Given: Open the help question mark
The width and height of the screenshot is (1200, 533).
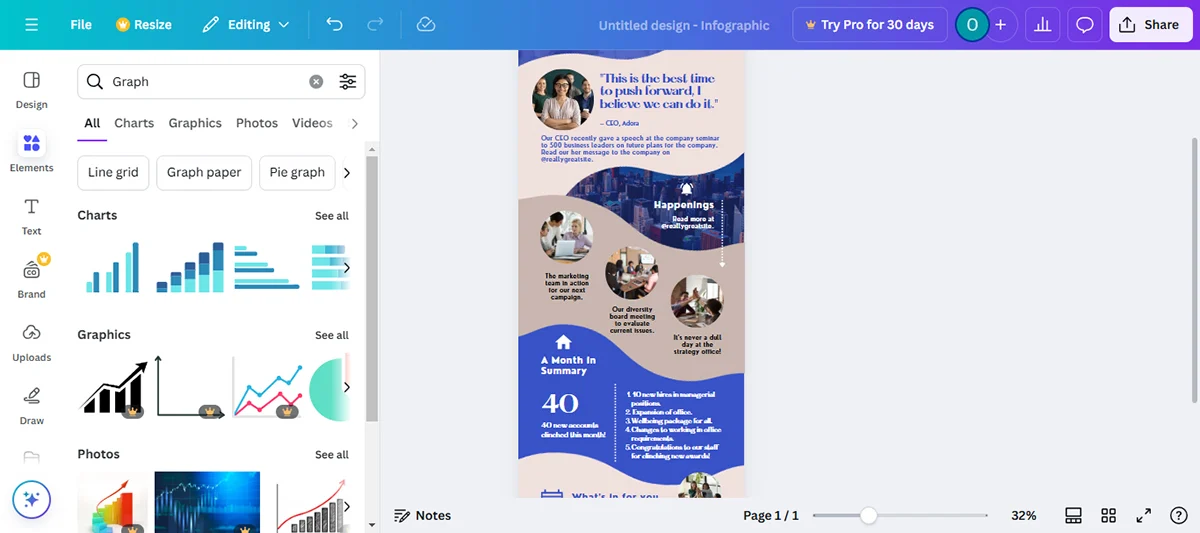Looking at the screenshot, I should (x=1178, y=516).
